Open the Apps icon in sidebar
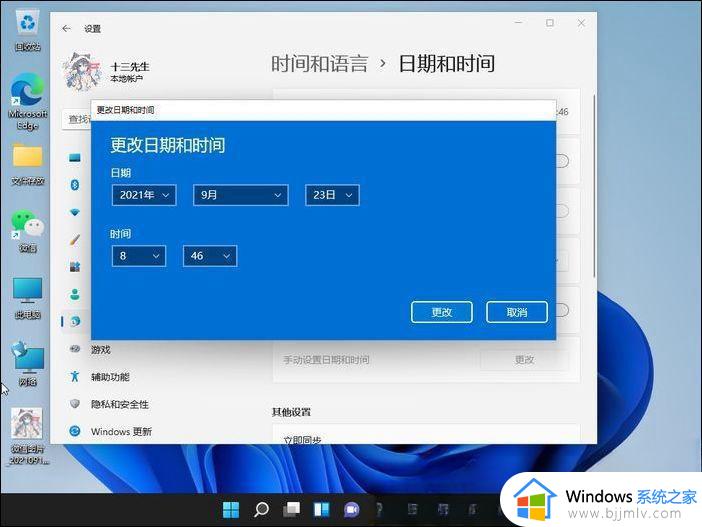 point(75,267)
